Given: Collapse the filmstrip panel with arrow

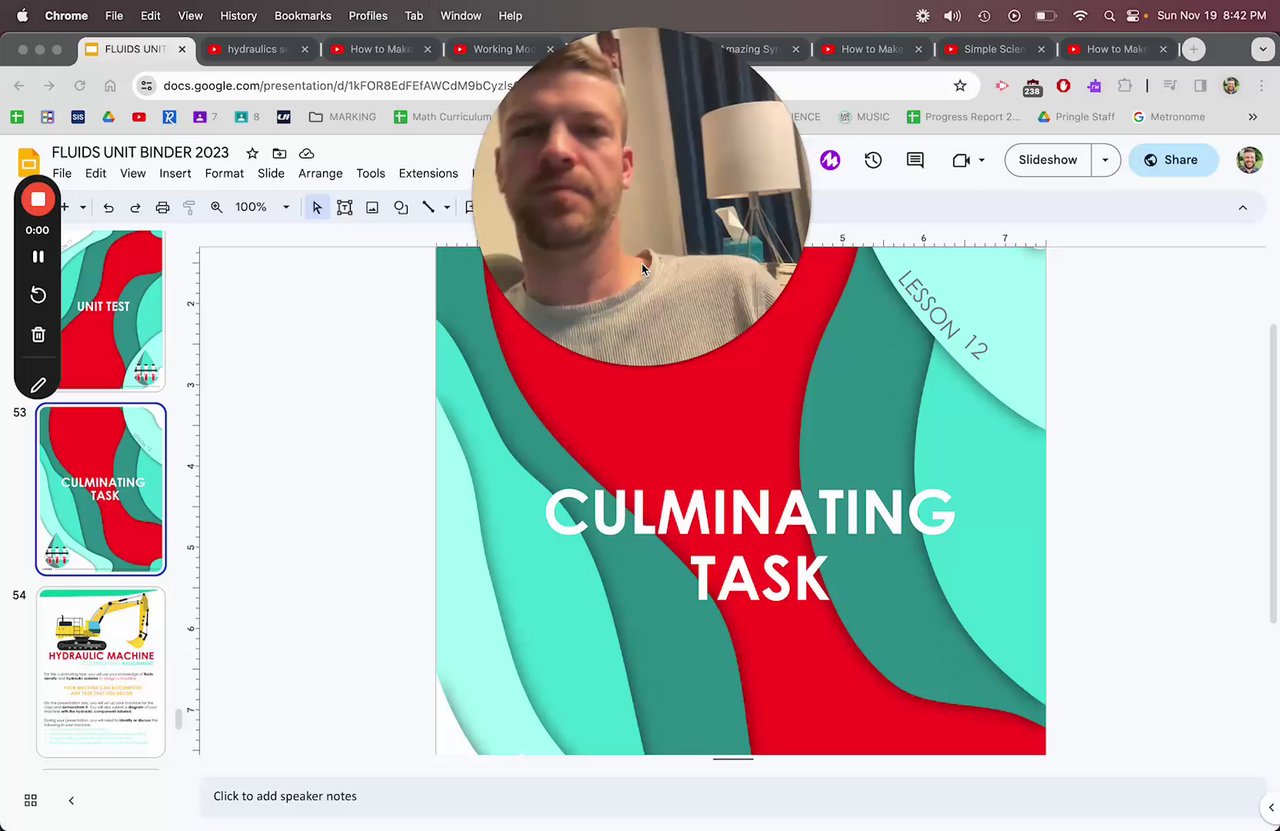Looking at the screenshot, I should click(71, 800).
